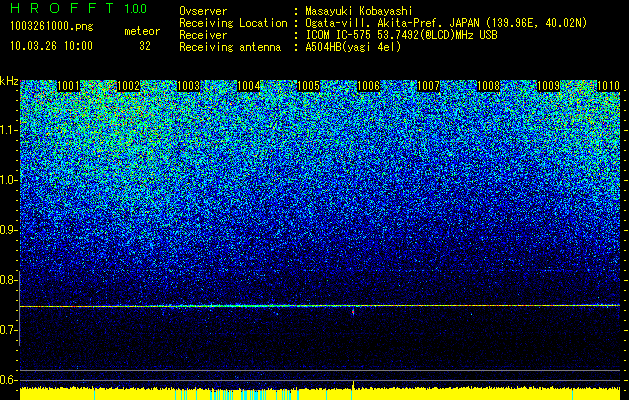Screen dimensions: 629x400
Task: Click the kHz axis unit label
Action: coord(9,81)
